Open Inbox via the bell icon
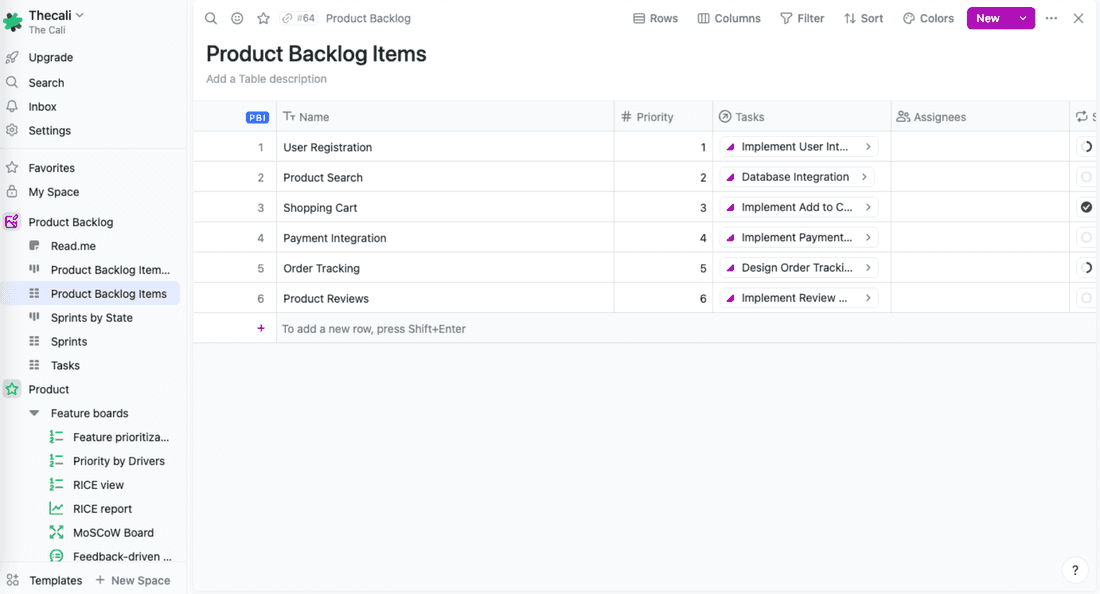This screenshot has height=594, width=1100. click(x=12, y=106)
